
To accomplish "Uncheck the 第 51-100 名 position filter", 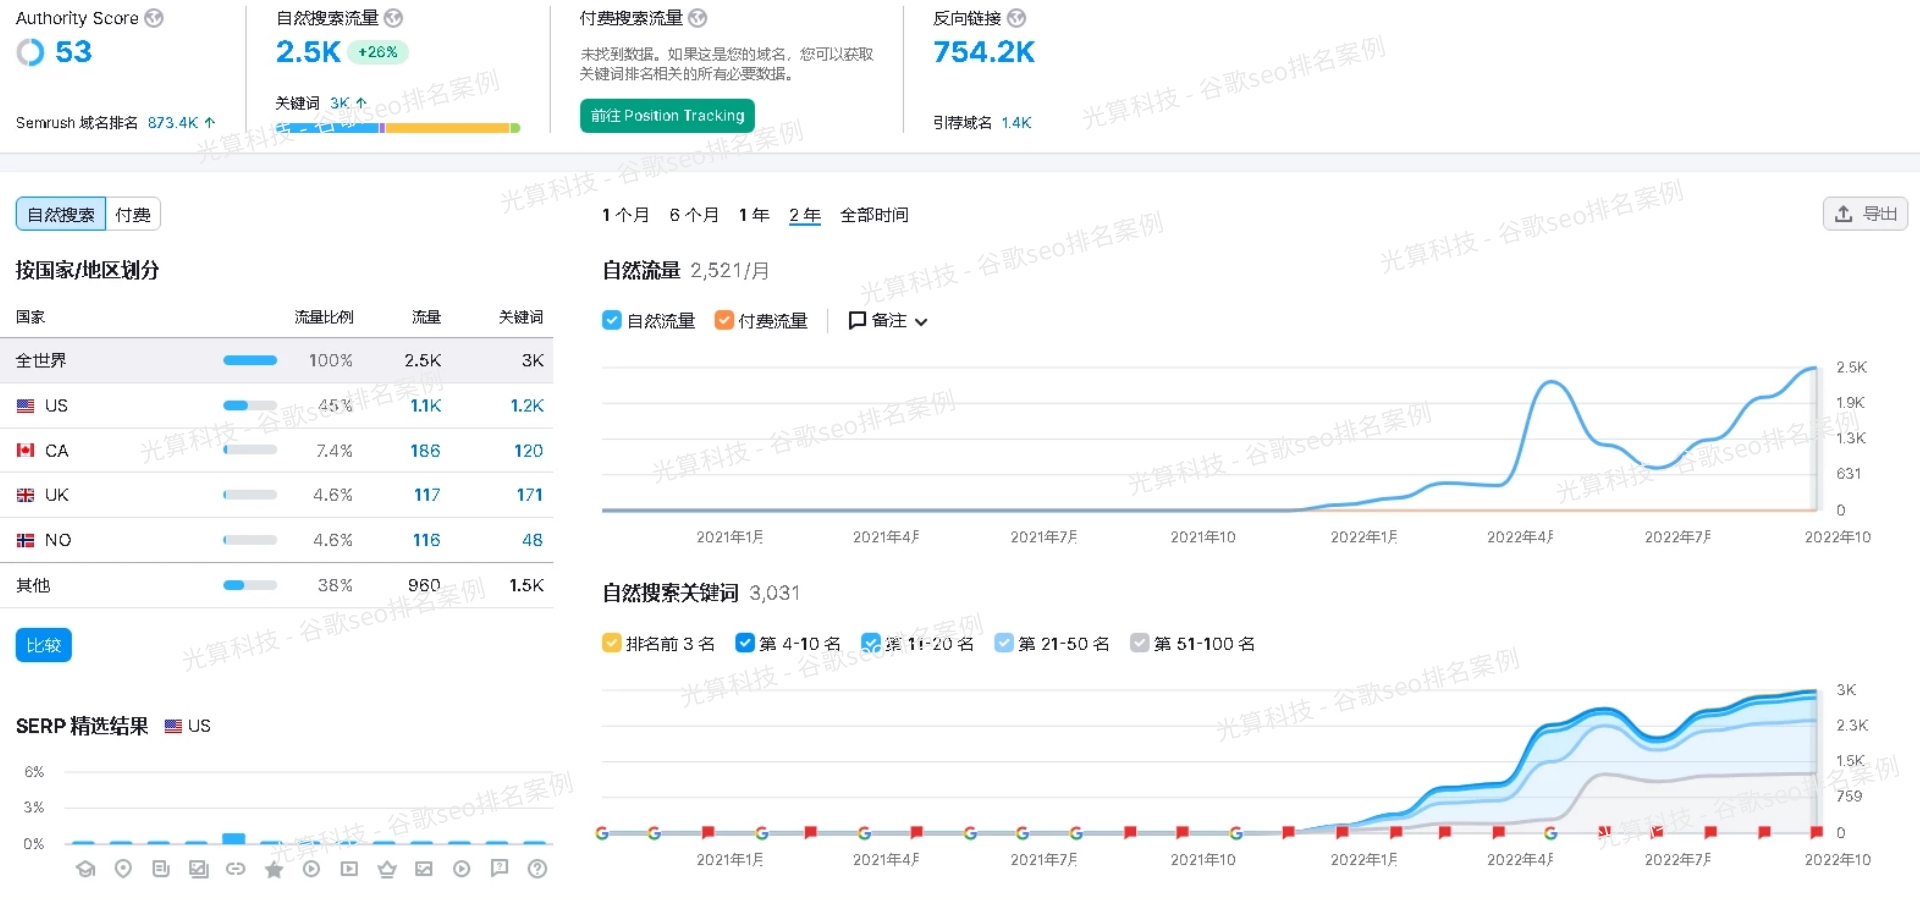I will click(x=1139, y=643).
